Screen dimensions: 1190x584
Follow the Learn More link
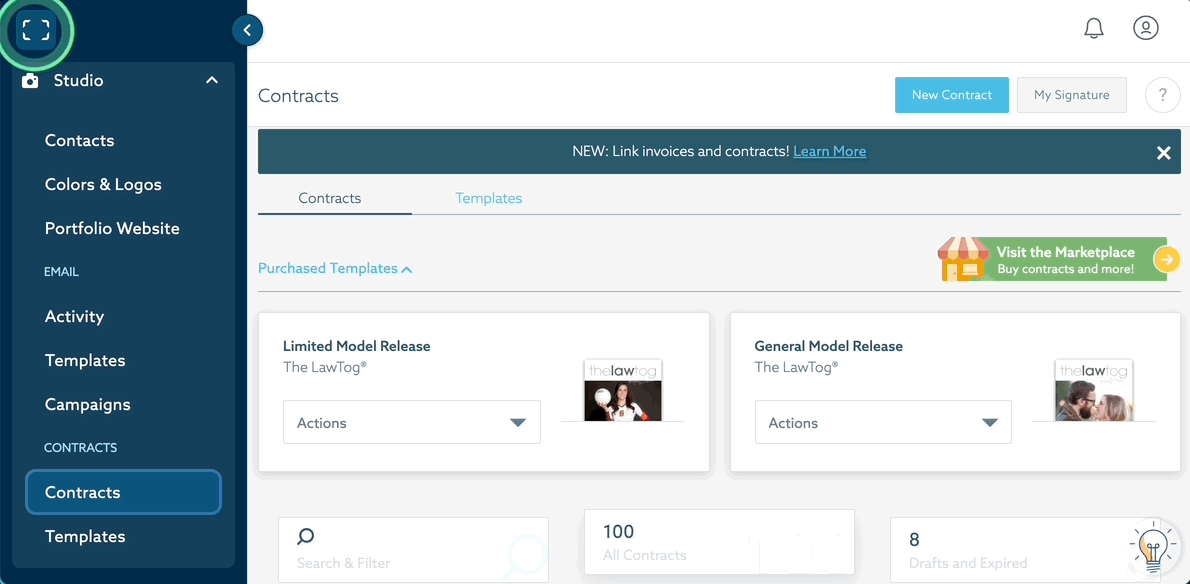829,152
